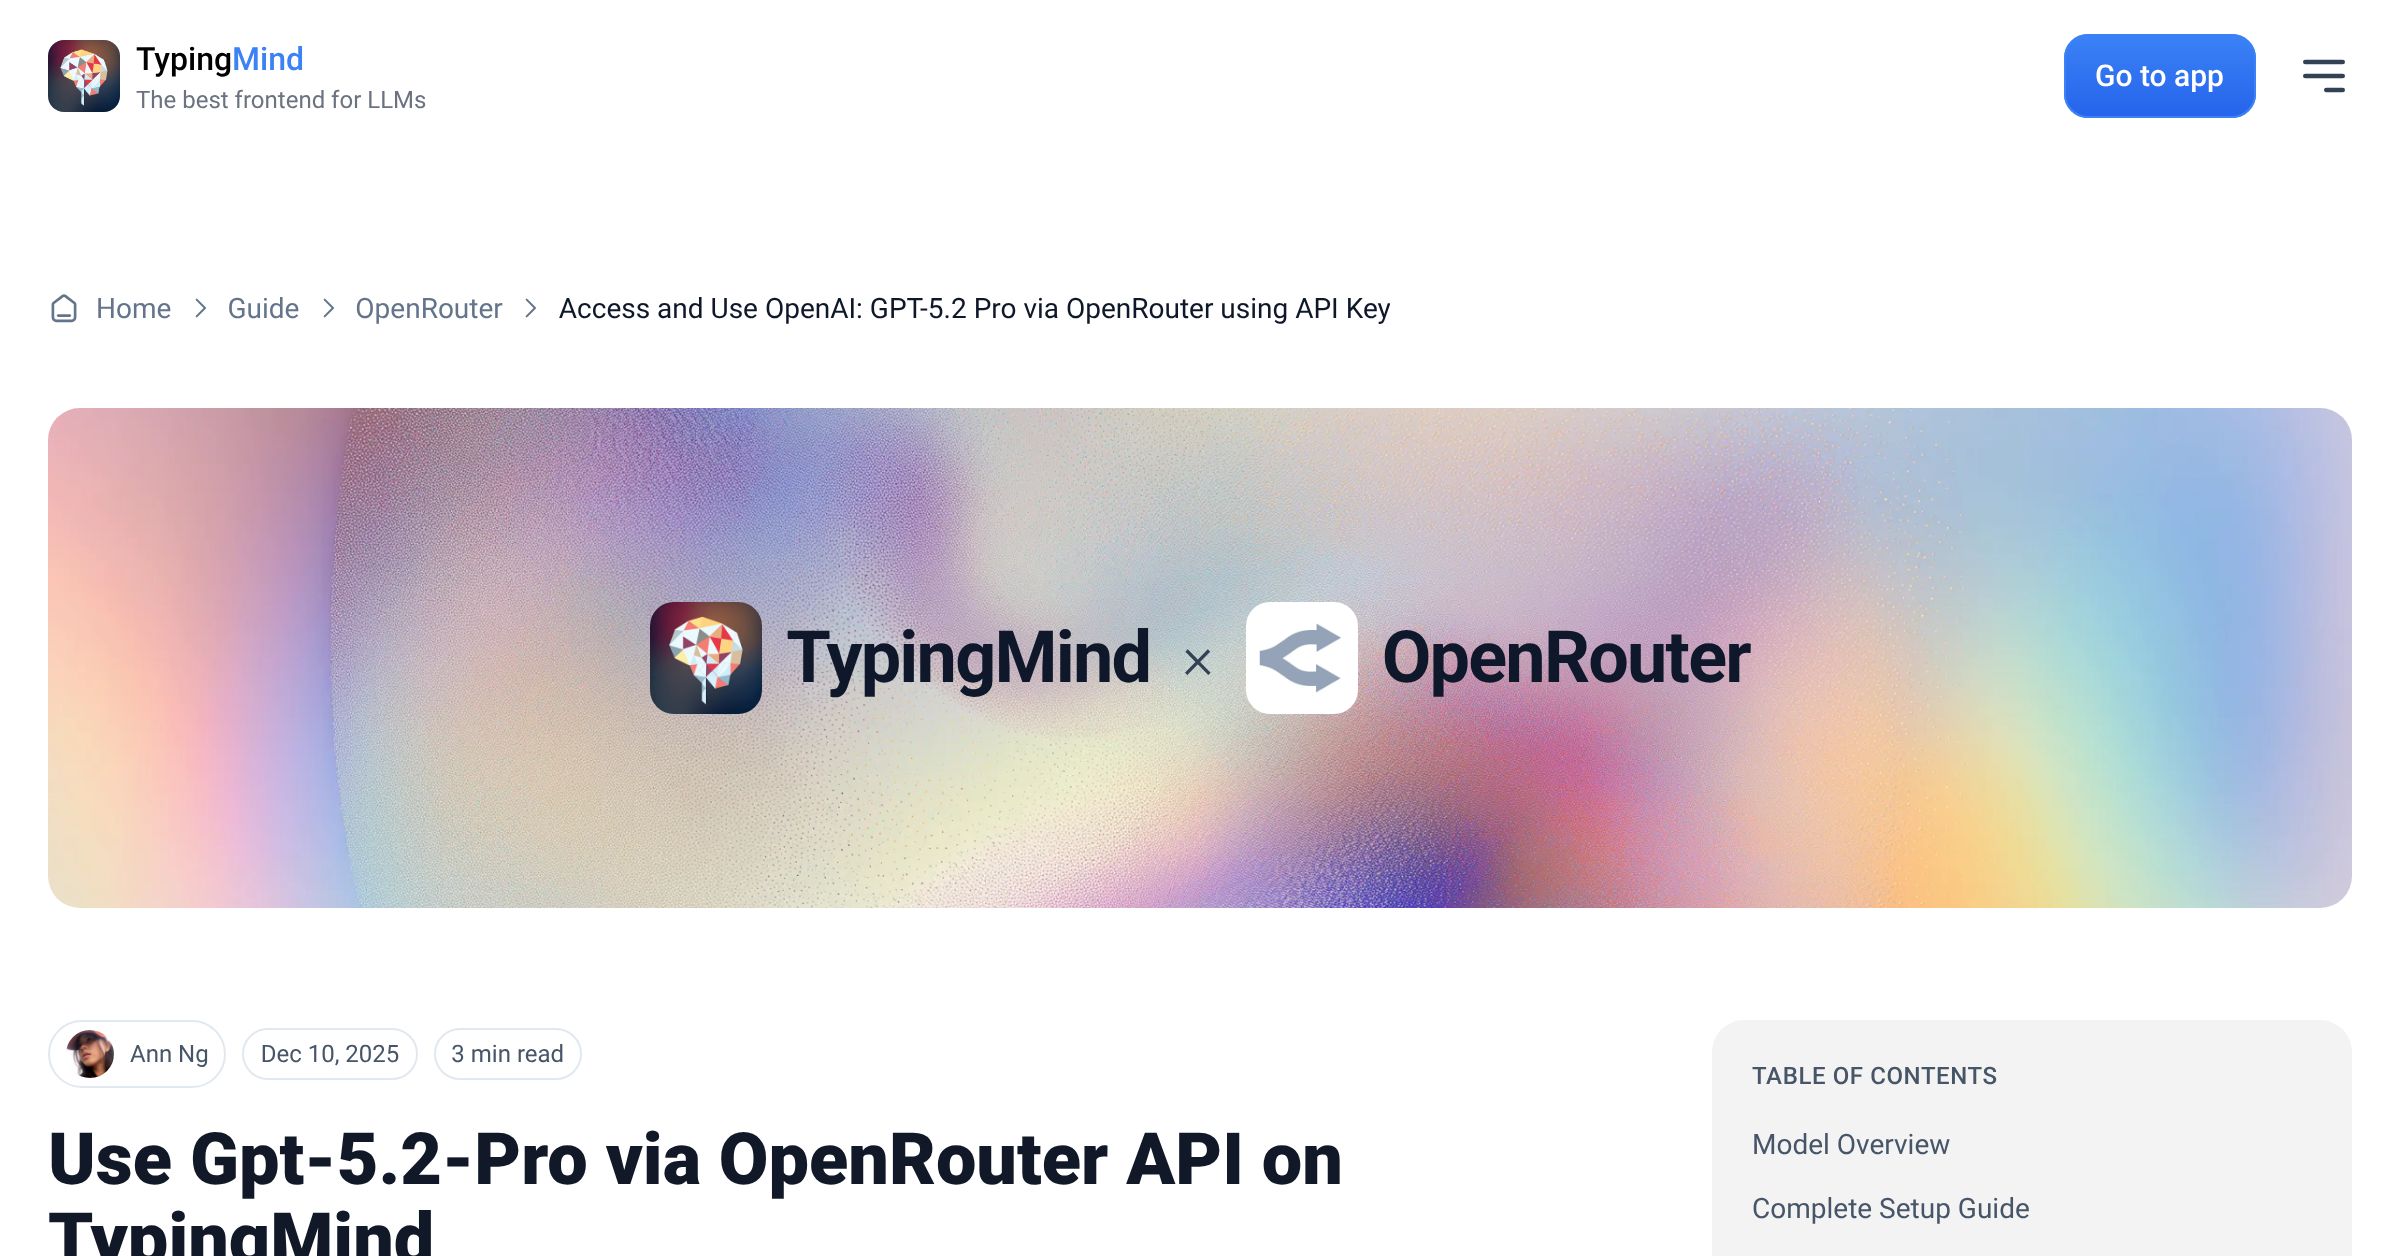
Task: Jump to Complete Setup Guide section
Action: click(x=1891, y=1208)
